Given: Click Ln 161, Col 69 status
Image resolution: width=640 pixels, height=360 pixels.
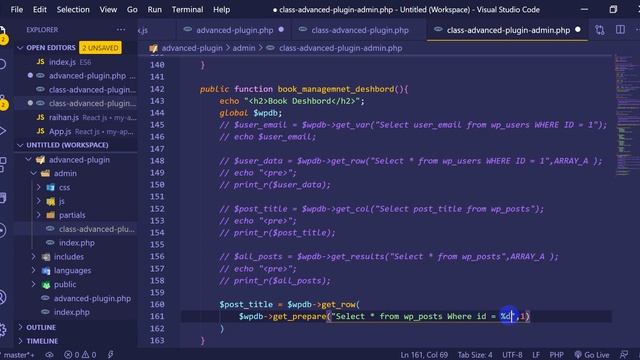Looking at the screenshot, I should point(424,355).
